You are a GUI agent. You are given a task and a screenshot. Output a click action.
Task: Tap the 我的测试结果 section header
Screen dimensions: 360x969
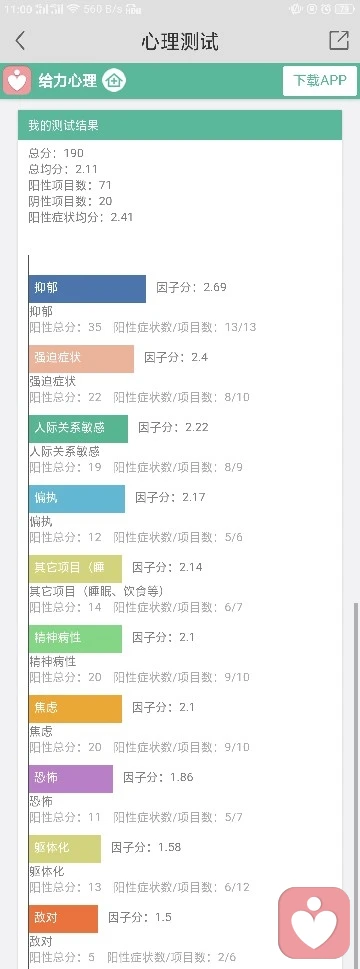(x=180, y=125)
